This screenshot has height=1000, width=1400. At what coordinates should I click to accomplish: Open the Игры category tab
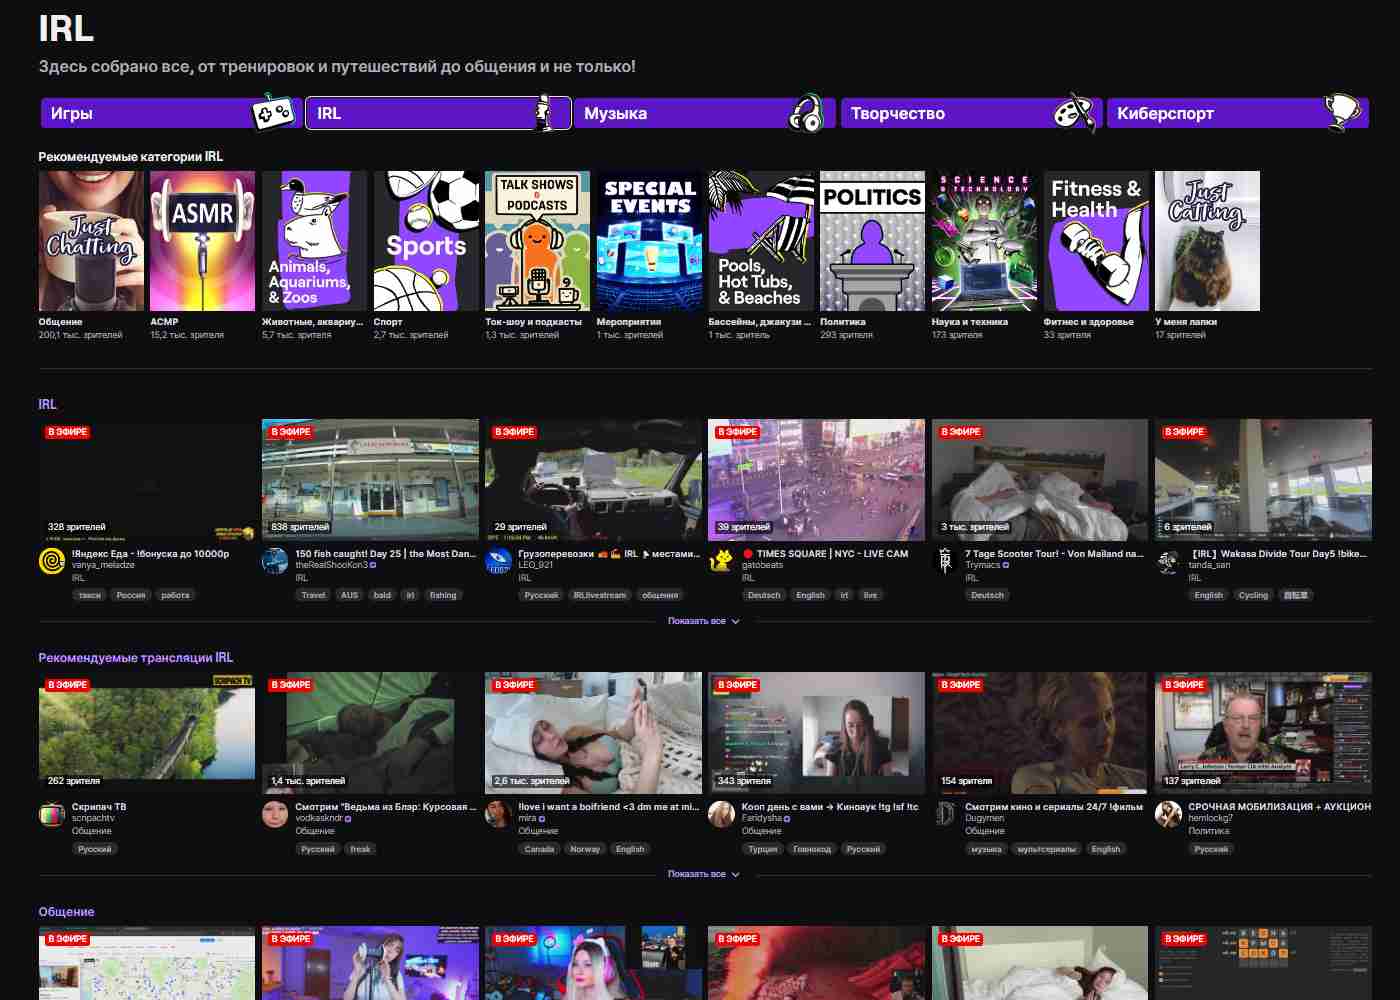coord(170,113)
